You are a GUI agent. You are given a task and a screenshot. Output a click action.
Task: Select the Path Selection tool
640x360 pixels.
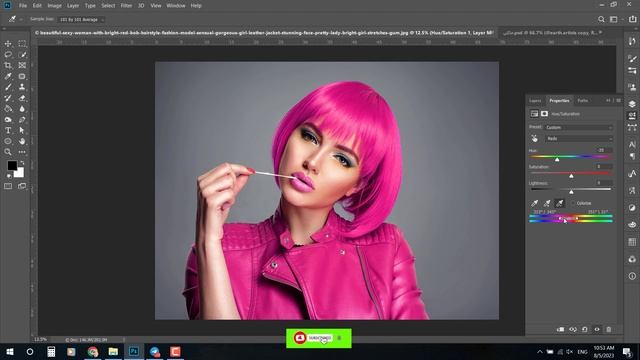(x=22, y=130)
